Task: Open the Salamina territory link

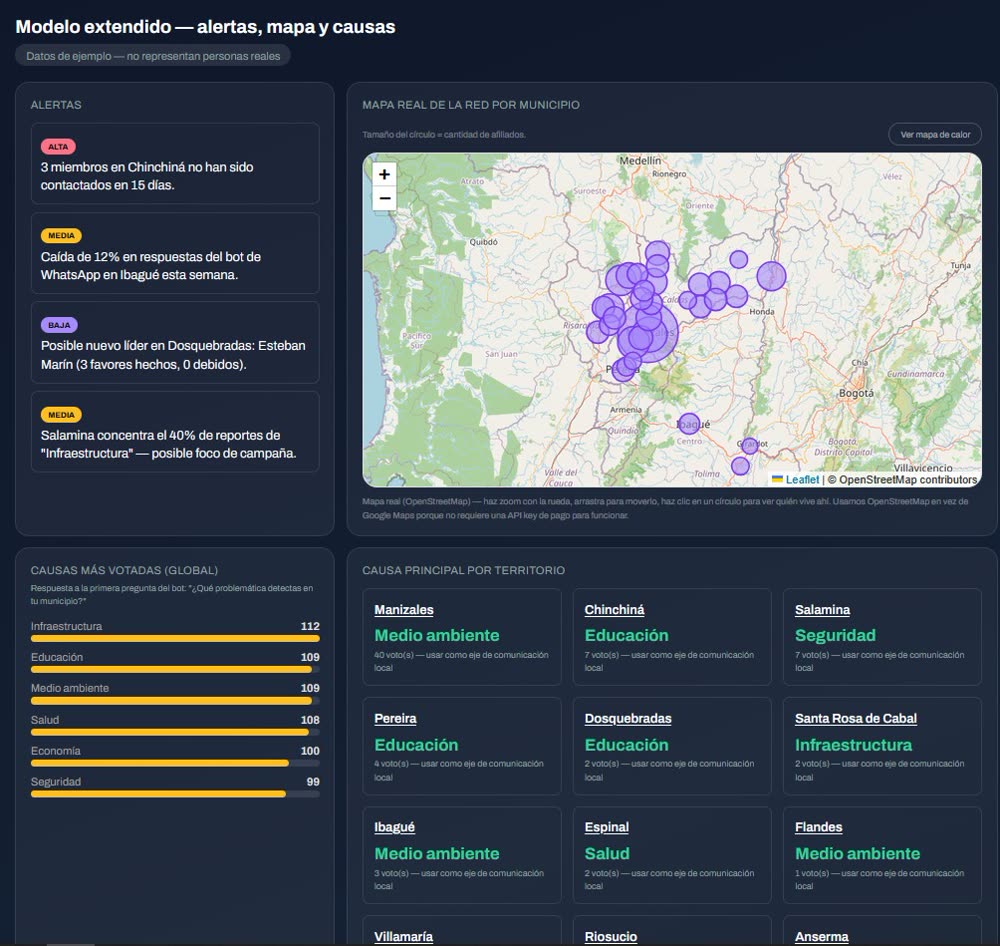Action: pyautogui.click(x=822, y=609)
